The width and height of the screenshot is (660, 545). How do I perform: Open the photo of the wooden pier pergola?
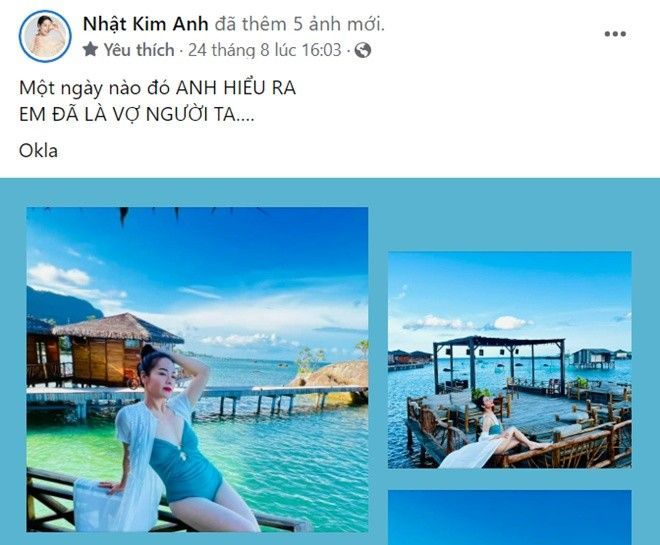click(x=510, y=360)
